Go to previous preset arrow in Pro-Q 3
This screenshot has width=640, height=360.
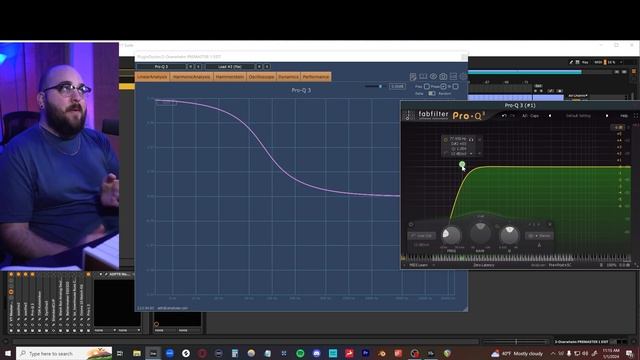click(x=550, y=116)
